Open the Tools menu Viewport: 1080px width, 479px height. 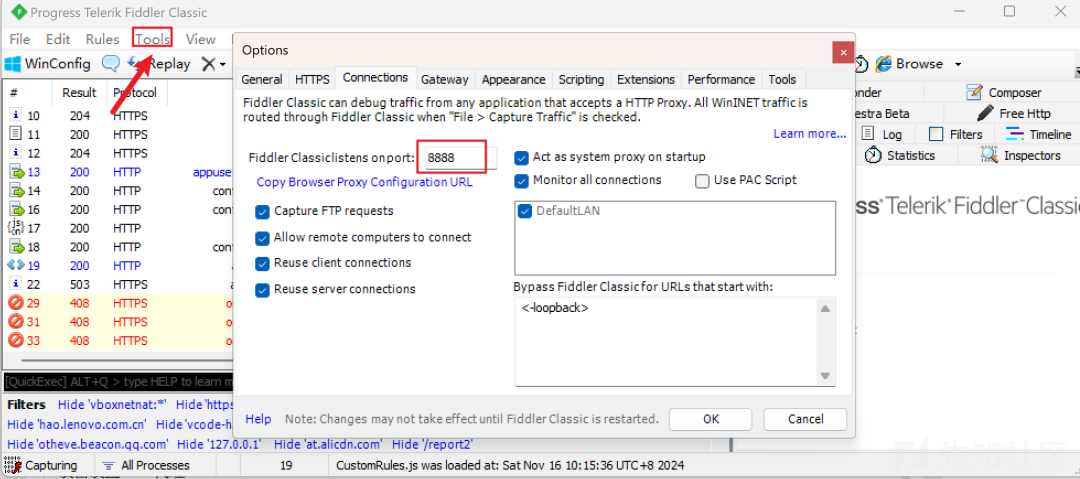152,39
